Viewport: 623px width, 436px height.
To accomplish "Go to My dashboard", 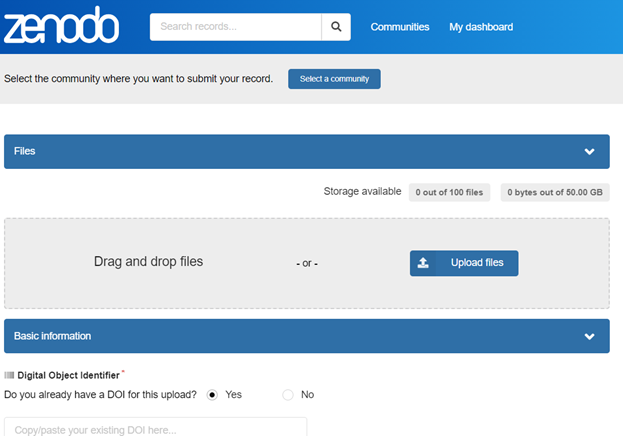I will click(x=481, y=27).
